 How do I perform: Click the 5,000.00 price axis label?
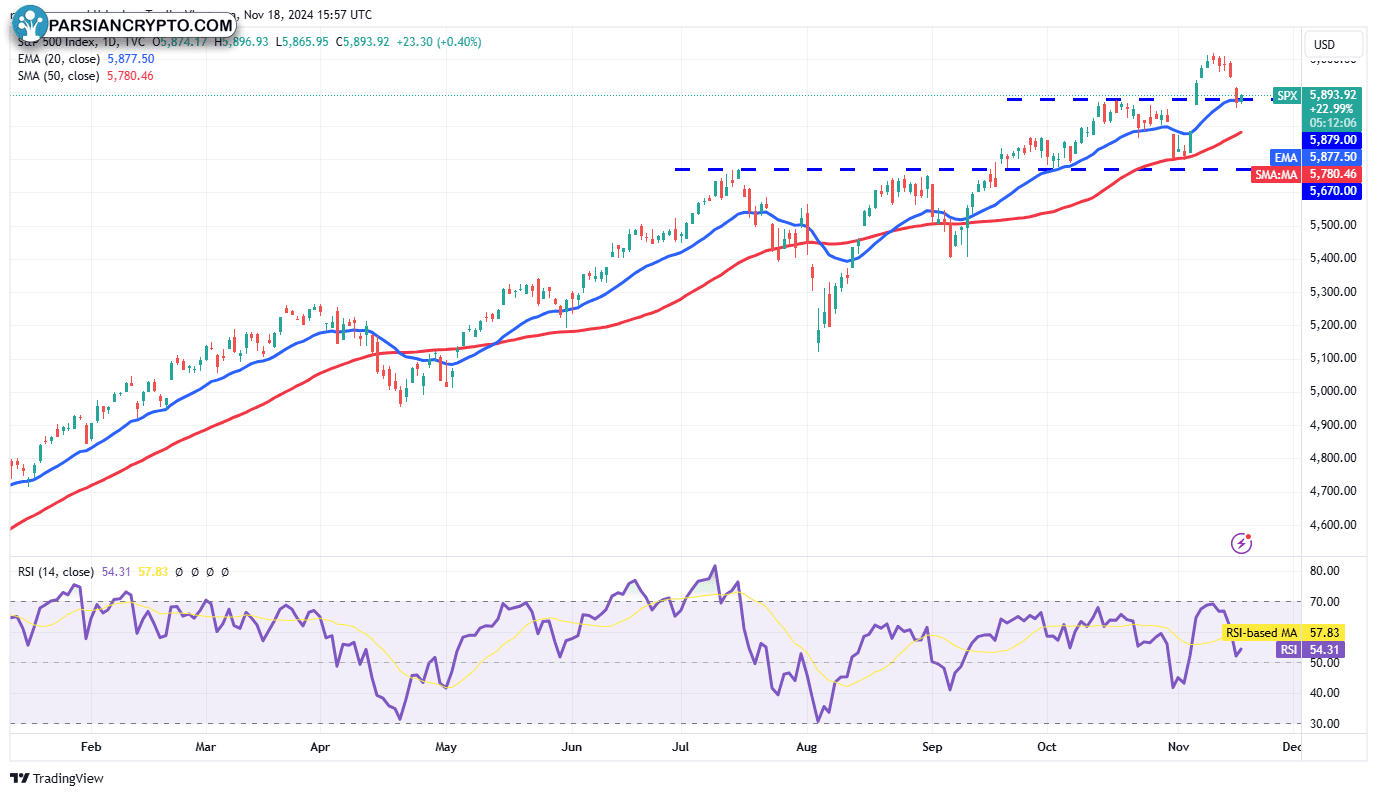click(1334, 391)
